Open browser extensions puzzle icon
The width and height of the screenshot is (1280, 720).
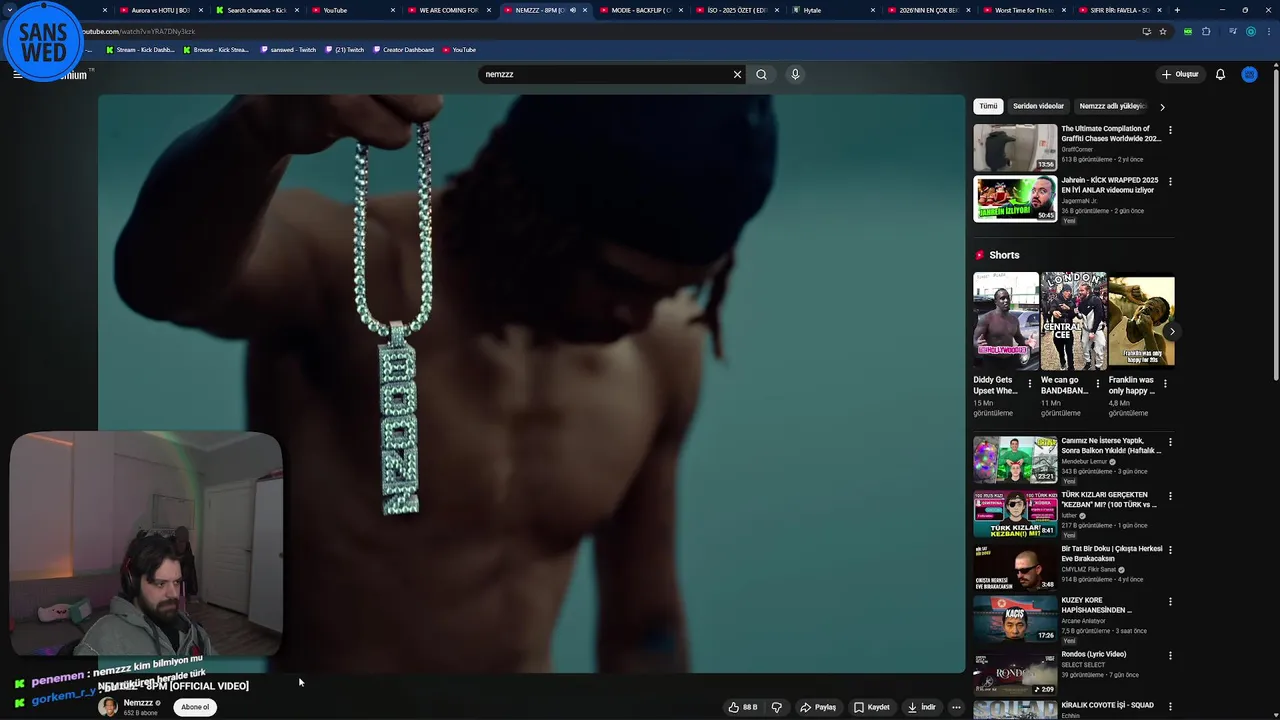pos(1206,31)
